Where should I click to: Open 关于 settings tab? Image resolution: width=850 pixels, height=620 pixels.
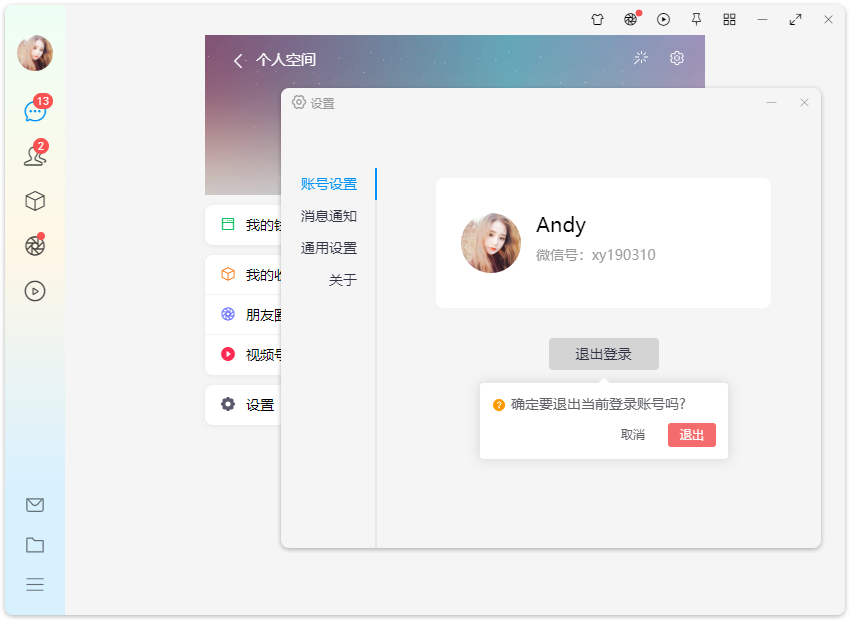343,280
